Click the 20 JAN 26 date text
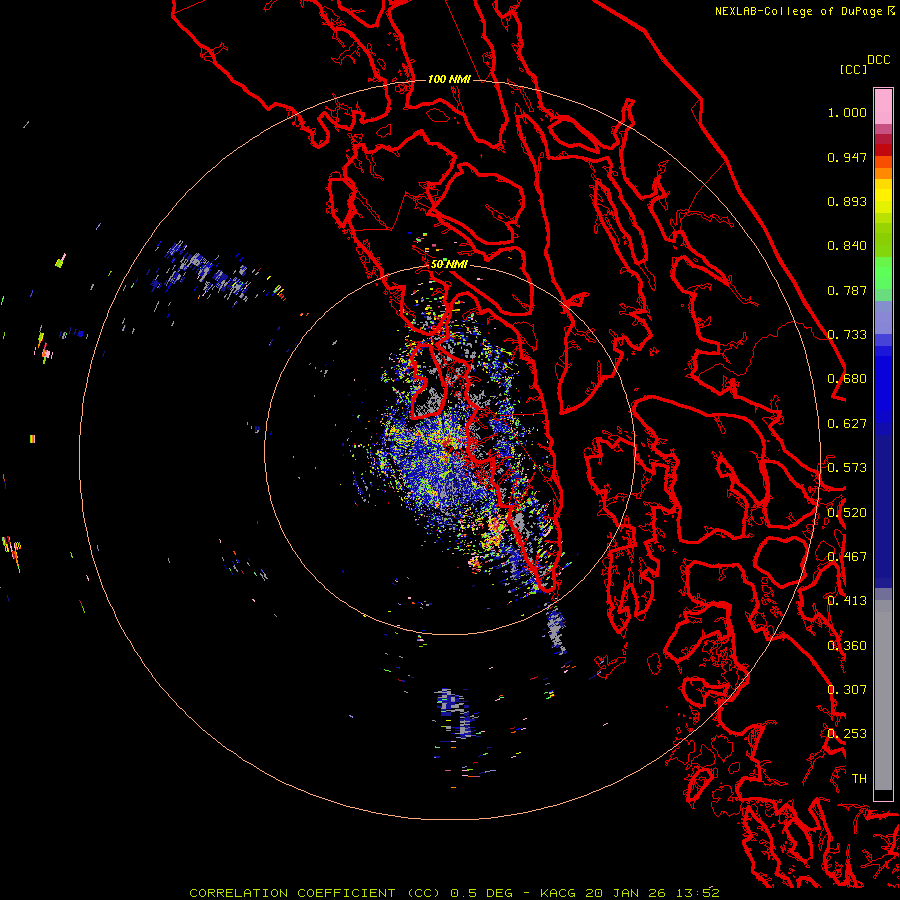Image resolution: width=900 pixels, height=900 pixels. click(x=625, y=893)
